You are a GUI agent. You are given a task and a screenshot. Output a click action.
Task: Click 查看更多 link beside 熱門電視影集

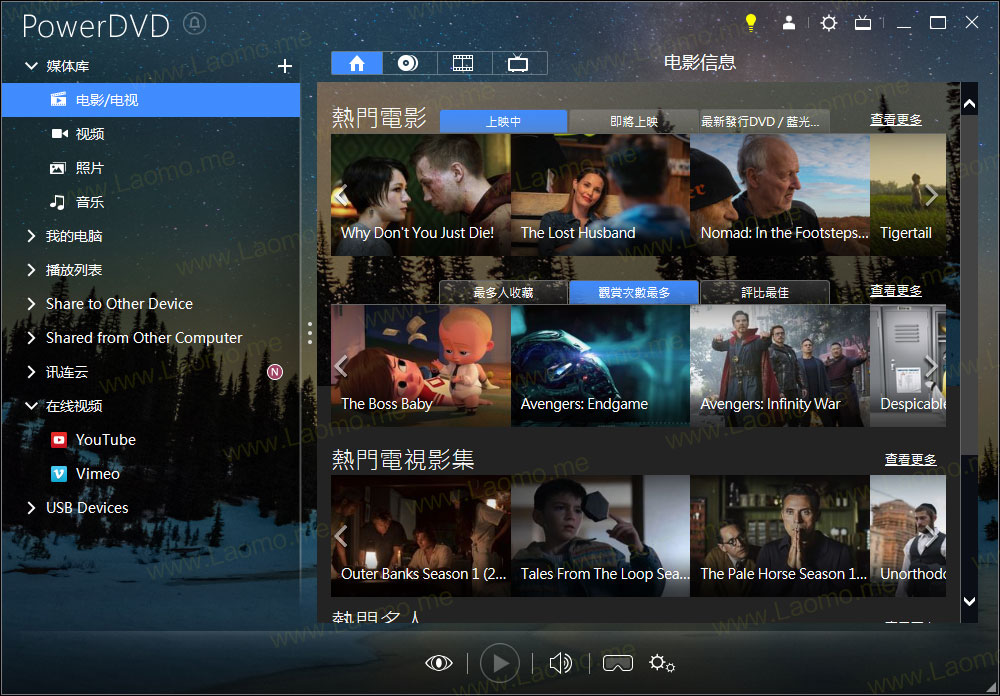click(911, 459)
